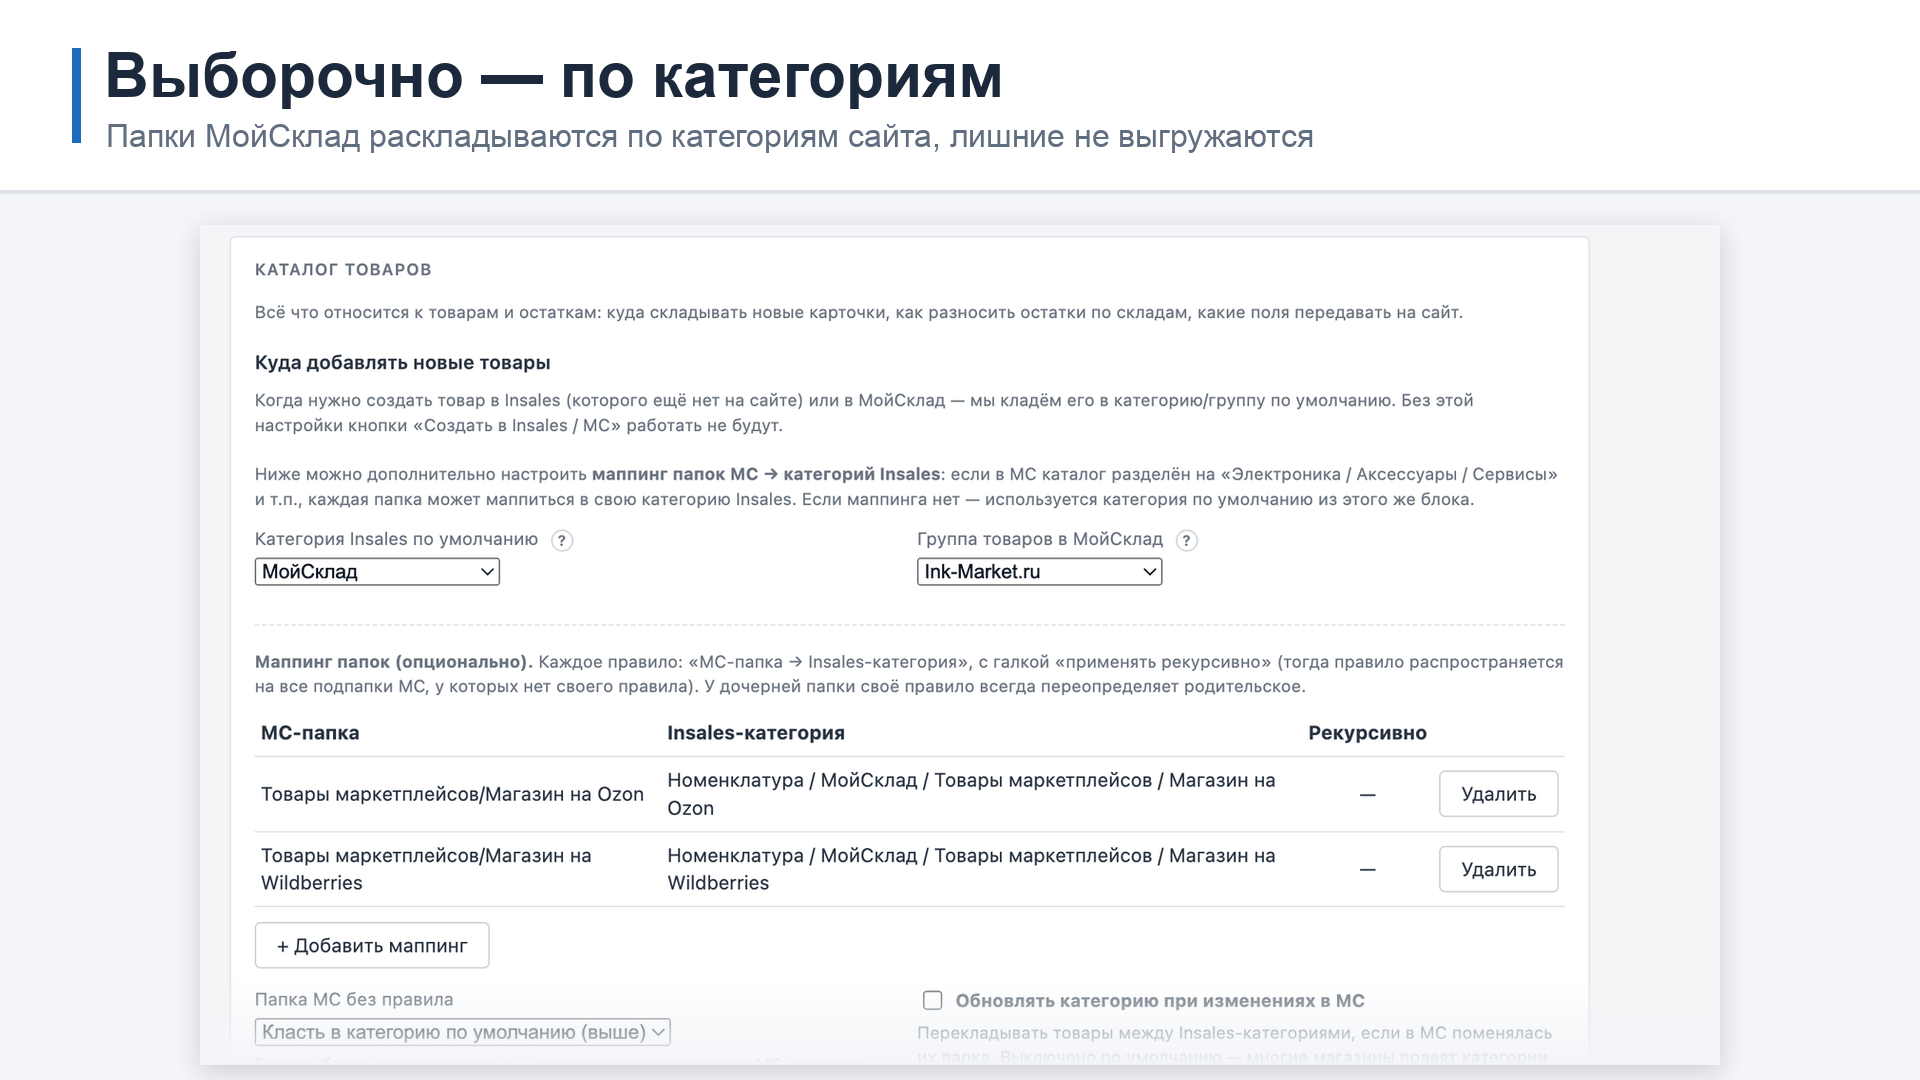The width and height of the screenshot is (1920, 1080).
Task: Click the slide title Выборочно — по категориям
Action: coord(554,76)
